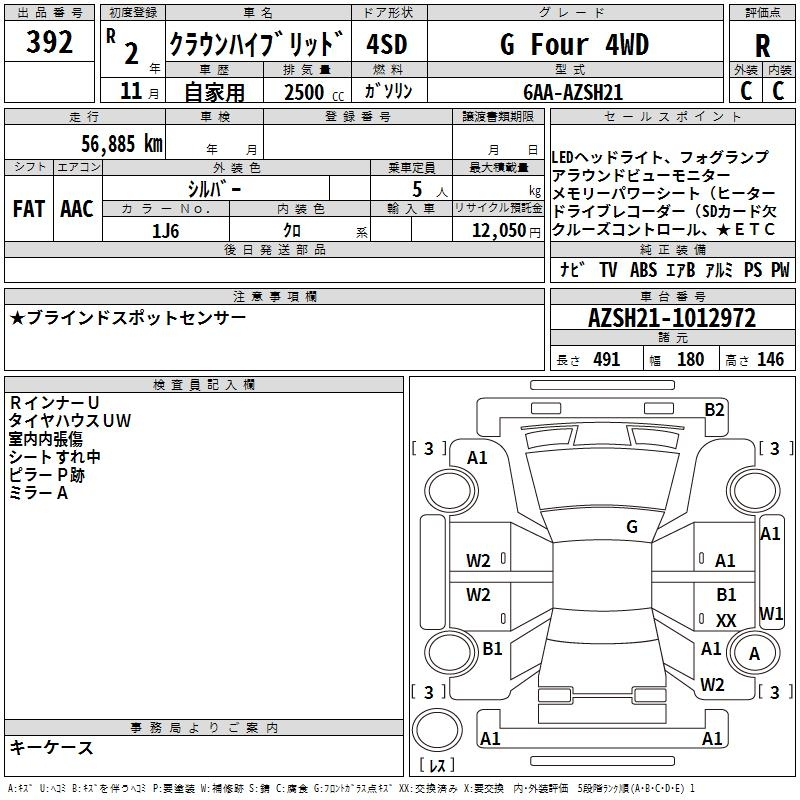Select the 検査員記入欄 section header
Viewport: 800px width, 800px height.
[x=204, y=384]
